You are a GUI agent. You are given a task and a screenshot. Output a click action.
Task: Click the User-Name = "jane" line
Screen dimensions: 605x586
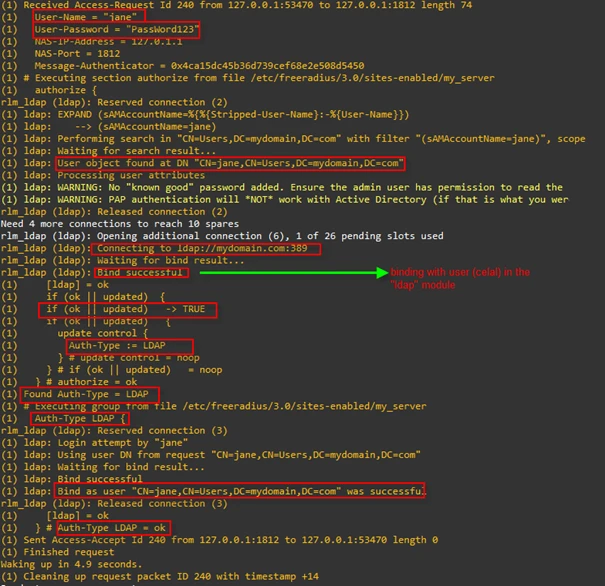tap(88, 17)
